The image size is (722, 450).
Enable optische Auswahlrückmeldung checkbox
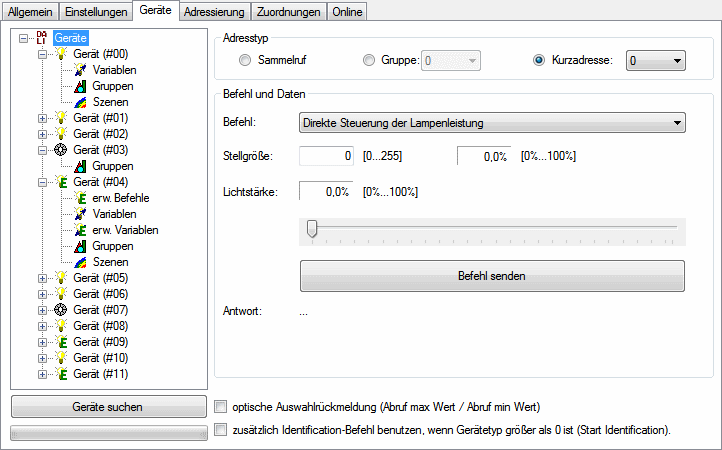[x=222, y=407]
